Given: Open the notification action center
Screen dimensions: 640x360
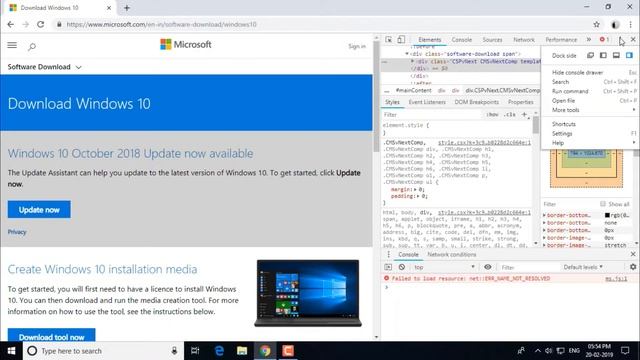Looking at the screenshot, I should [x=625, y=351].
